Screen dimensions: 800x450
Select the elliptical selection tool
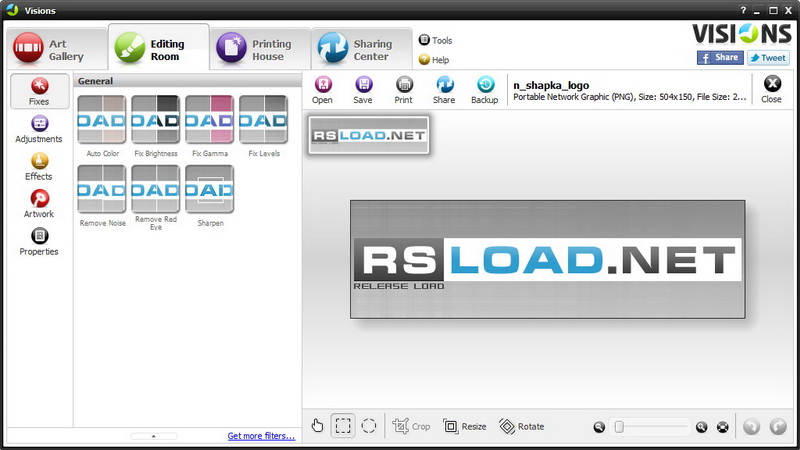pyautogui.click(x=369, y=426)
